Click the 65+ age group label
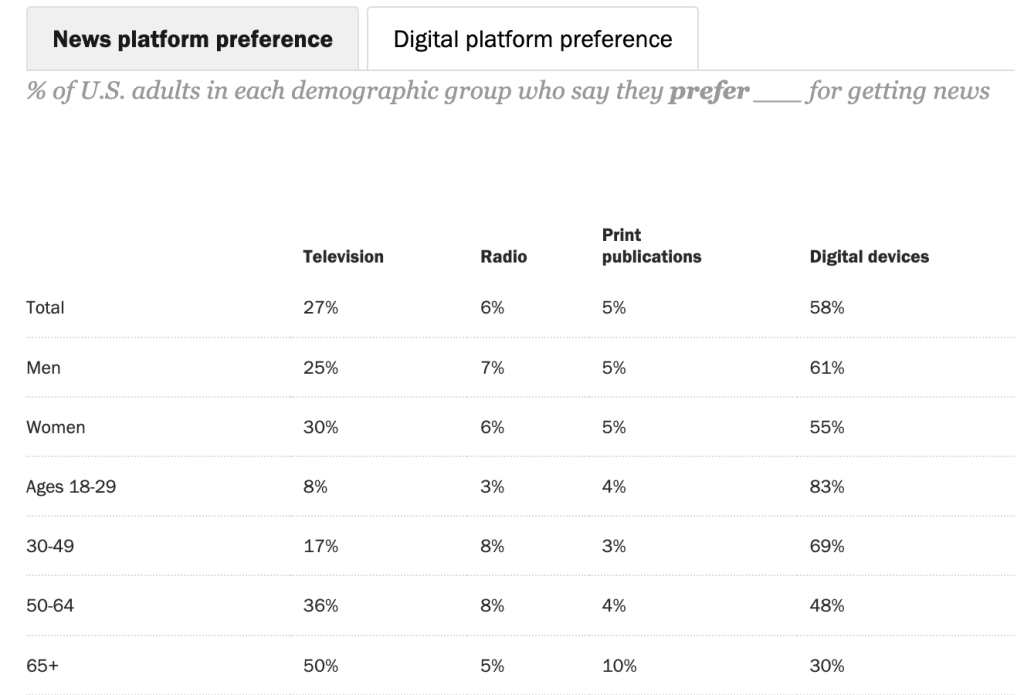Viewport: 1024px width, 695px height. pyautogui.click(x=41, y=667)
